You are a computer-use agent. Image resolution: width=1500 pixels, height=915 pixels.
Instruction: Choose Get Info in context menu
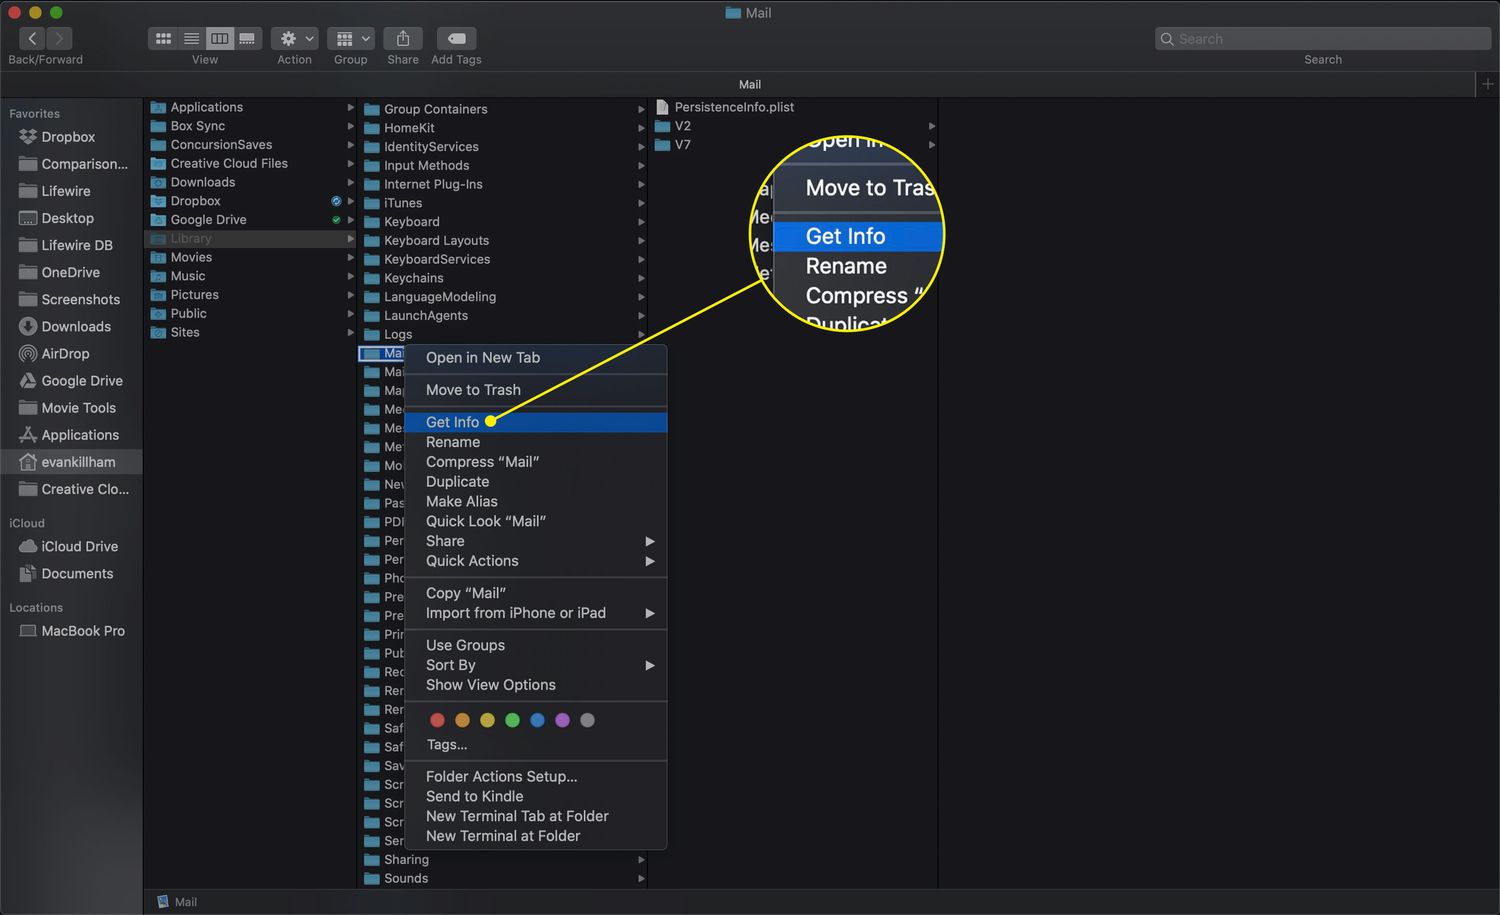pos(536,422)
